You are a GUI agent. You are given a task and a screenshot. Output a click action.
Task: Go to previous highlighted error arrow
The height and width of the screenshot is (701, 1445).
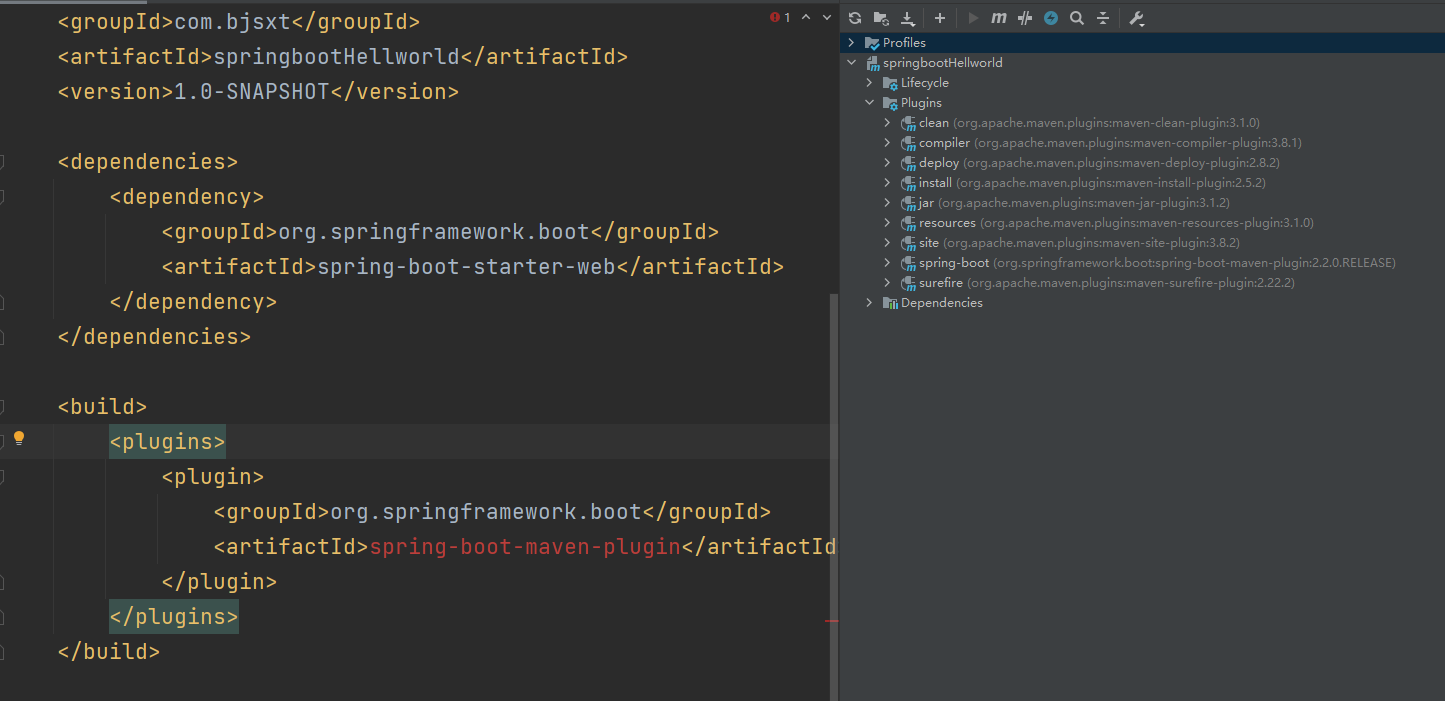[806, 17]
